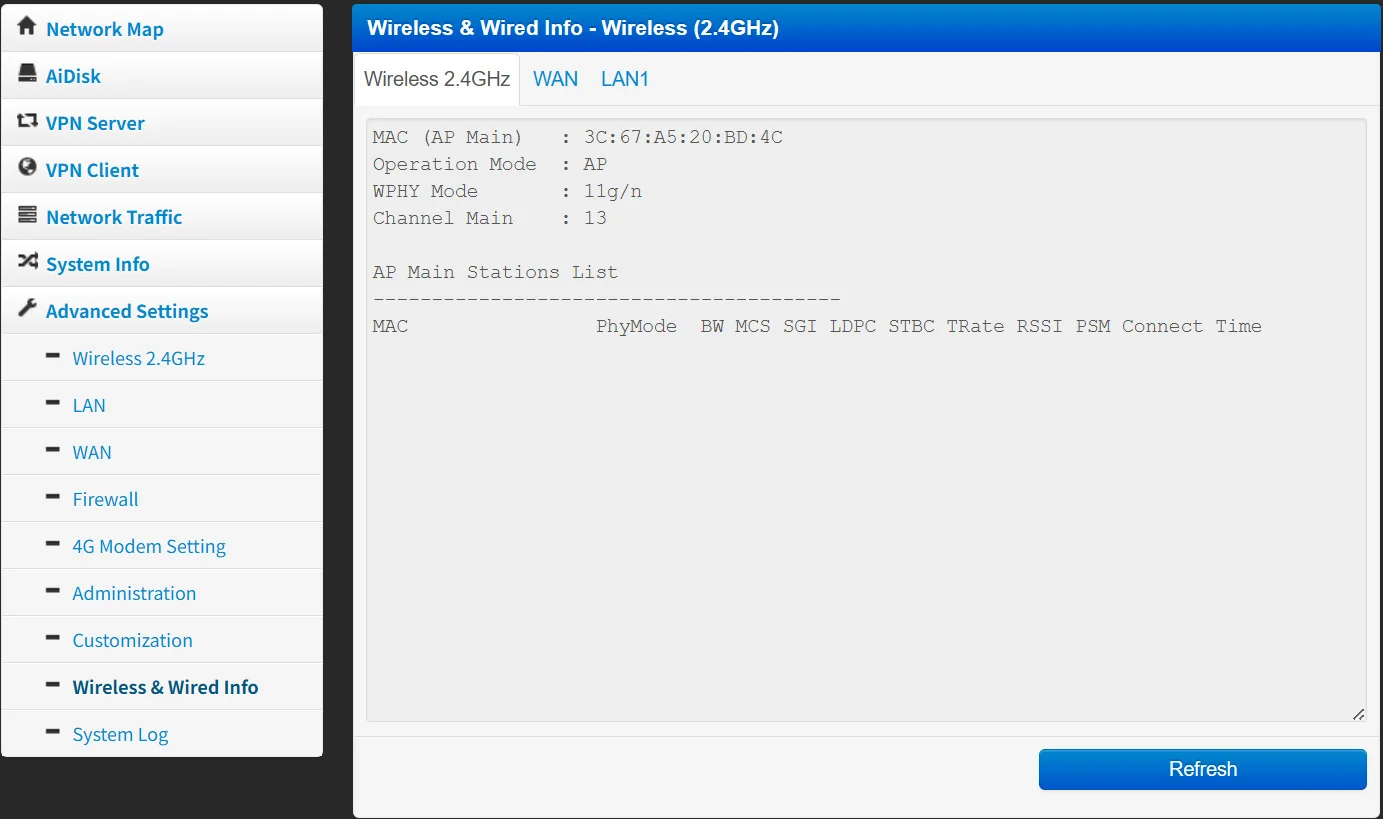Image resolution: width=1383 pixels, height=819 pixels.
Task: Click the home icon beside Network Map
Action: click(x=27, y=26)
